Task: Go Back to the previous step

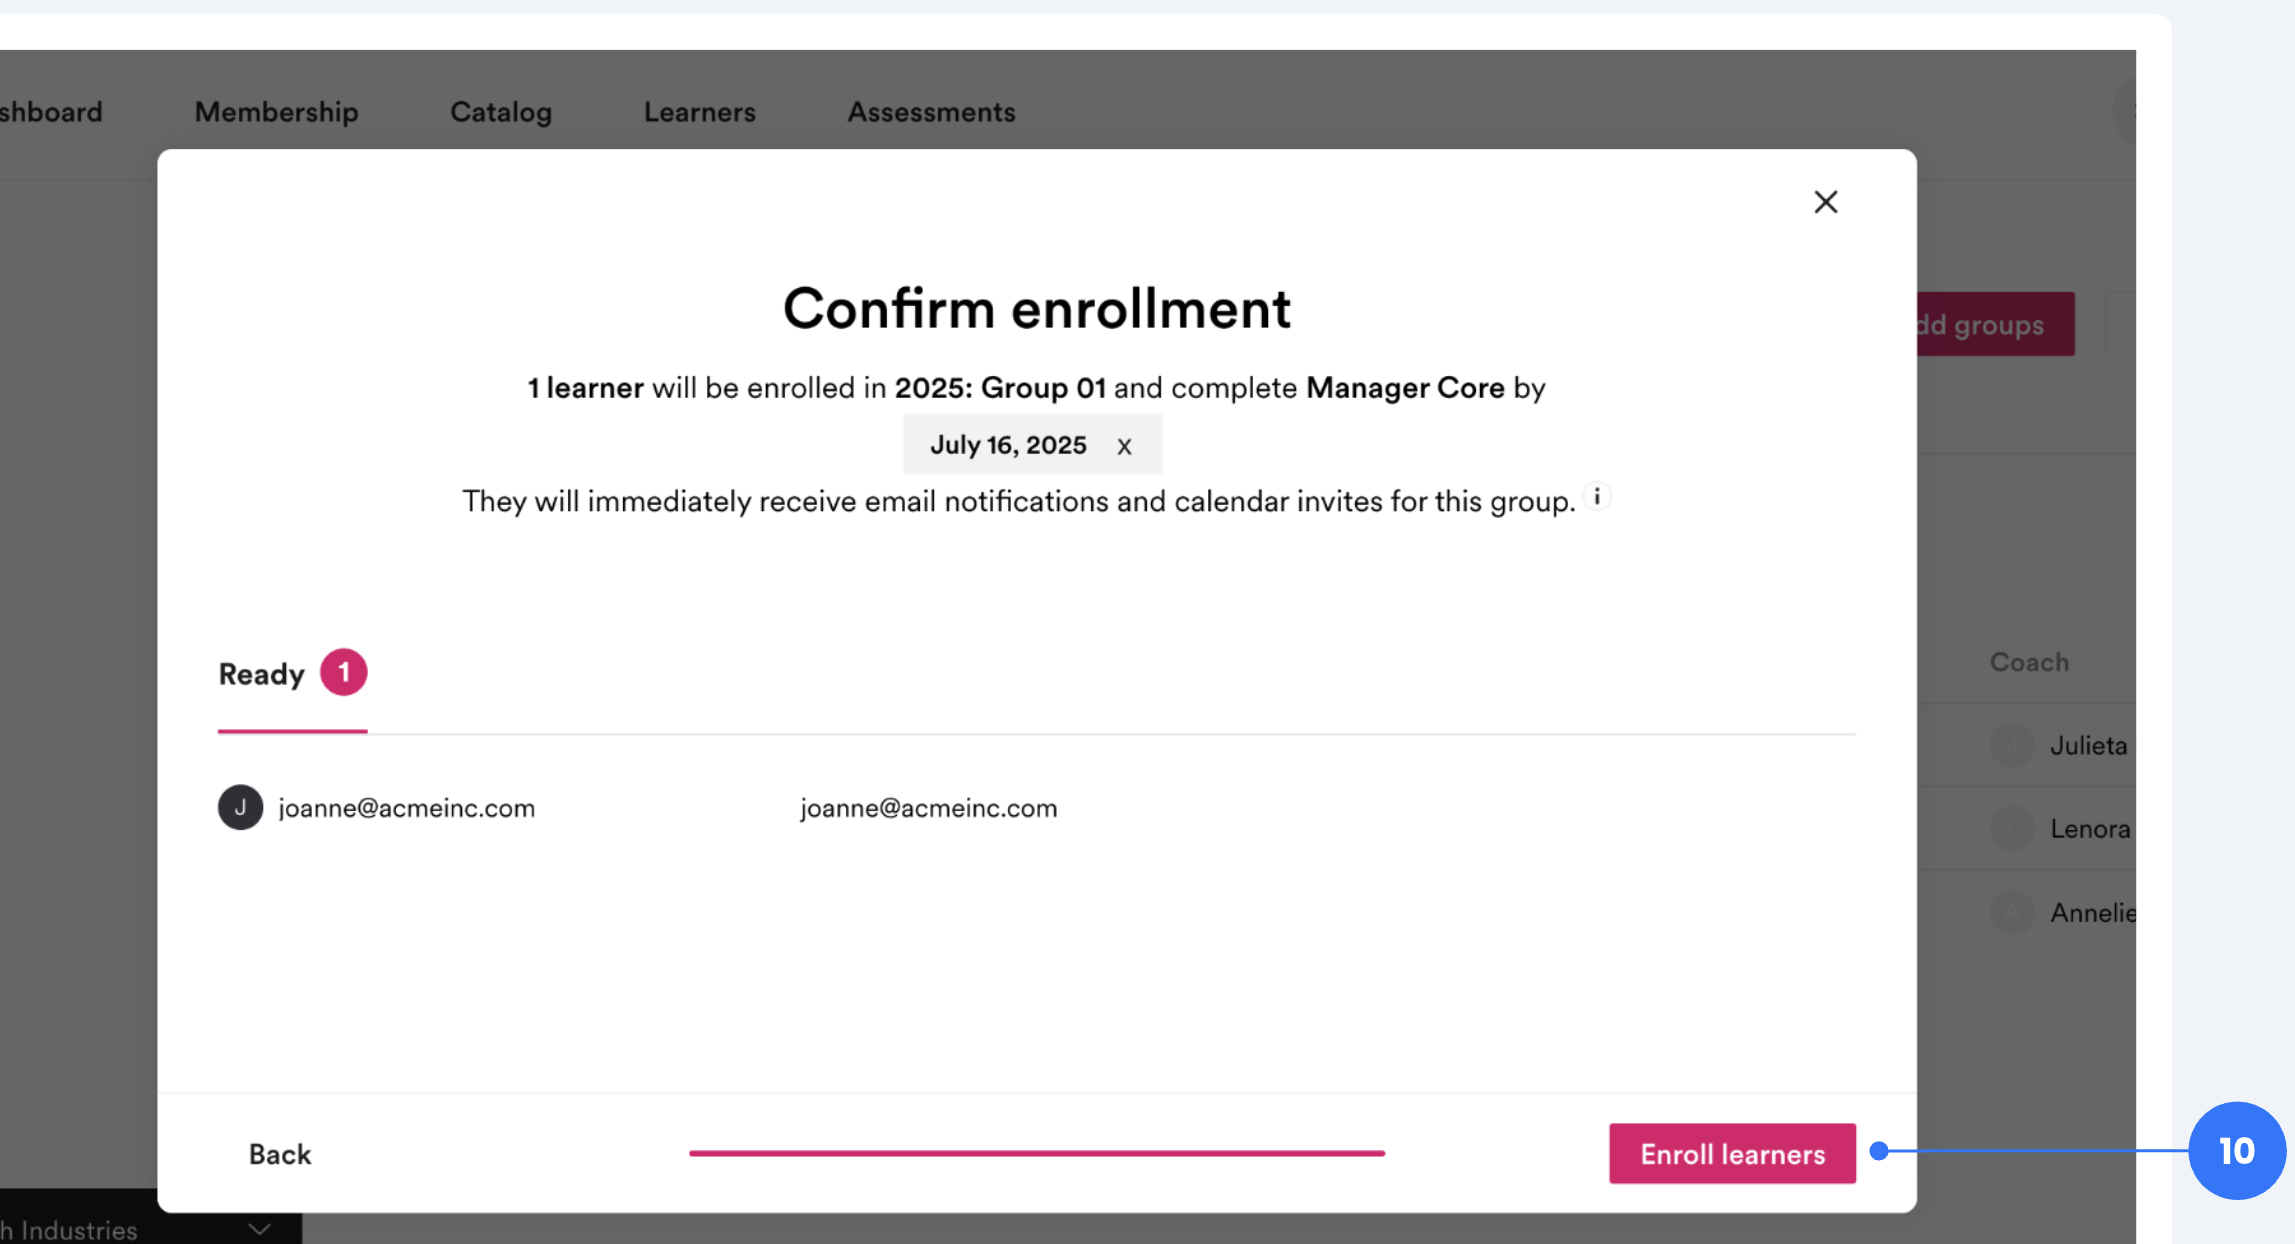Action: tap(280, 1154)
